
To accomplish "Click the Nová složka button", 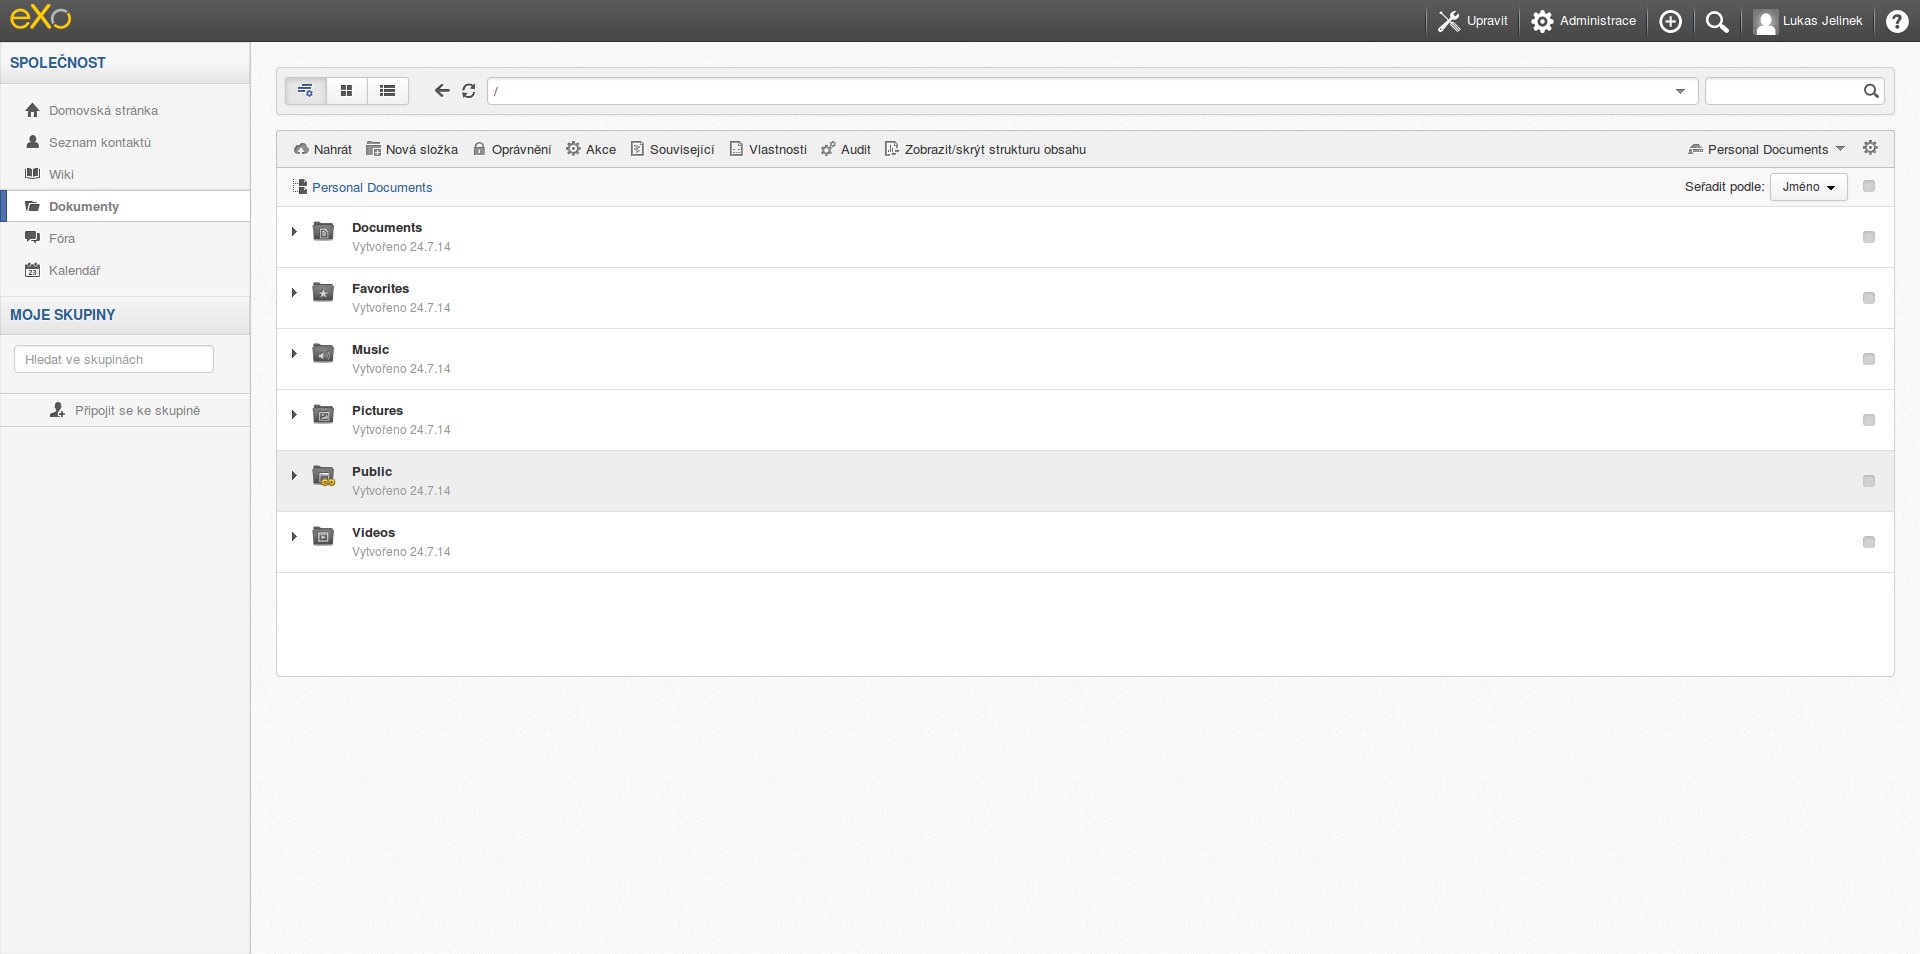I will [412, 149].
